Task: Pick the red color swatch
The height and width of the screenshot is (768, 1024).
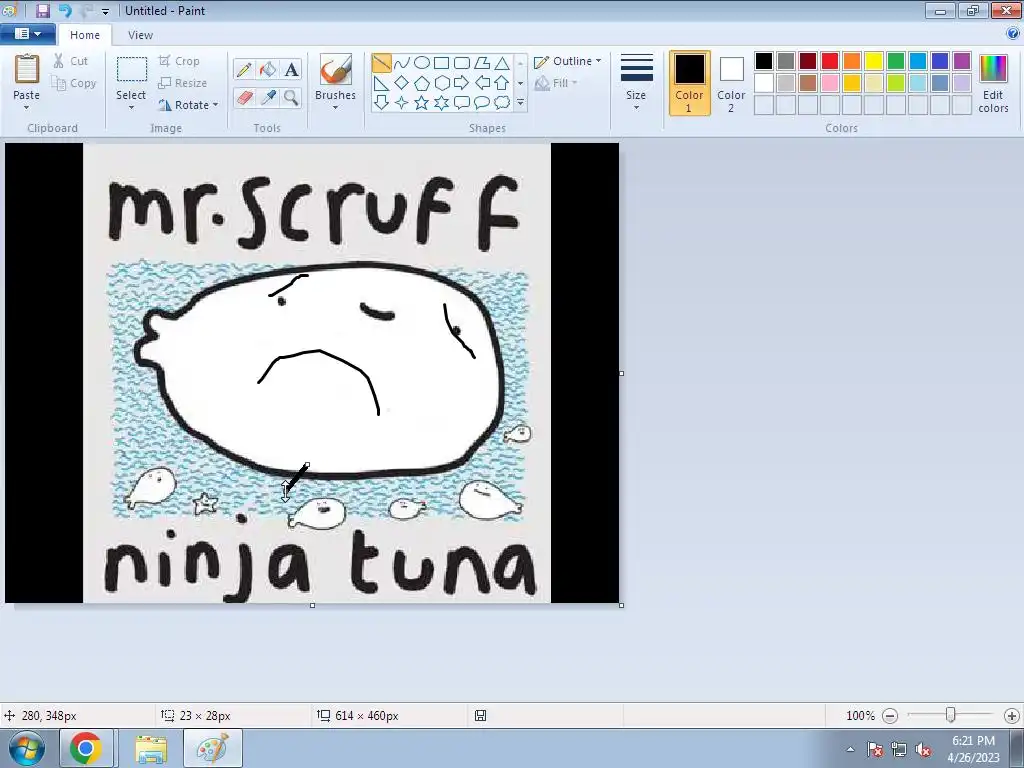Action: (x=830, y=61)
